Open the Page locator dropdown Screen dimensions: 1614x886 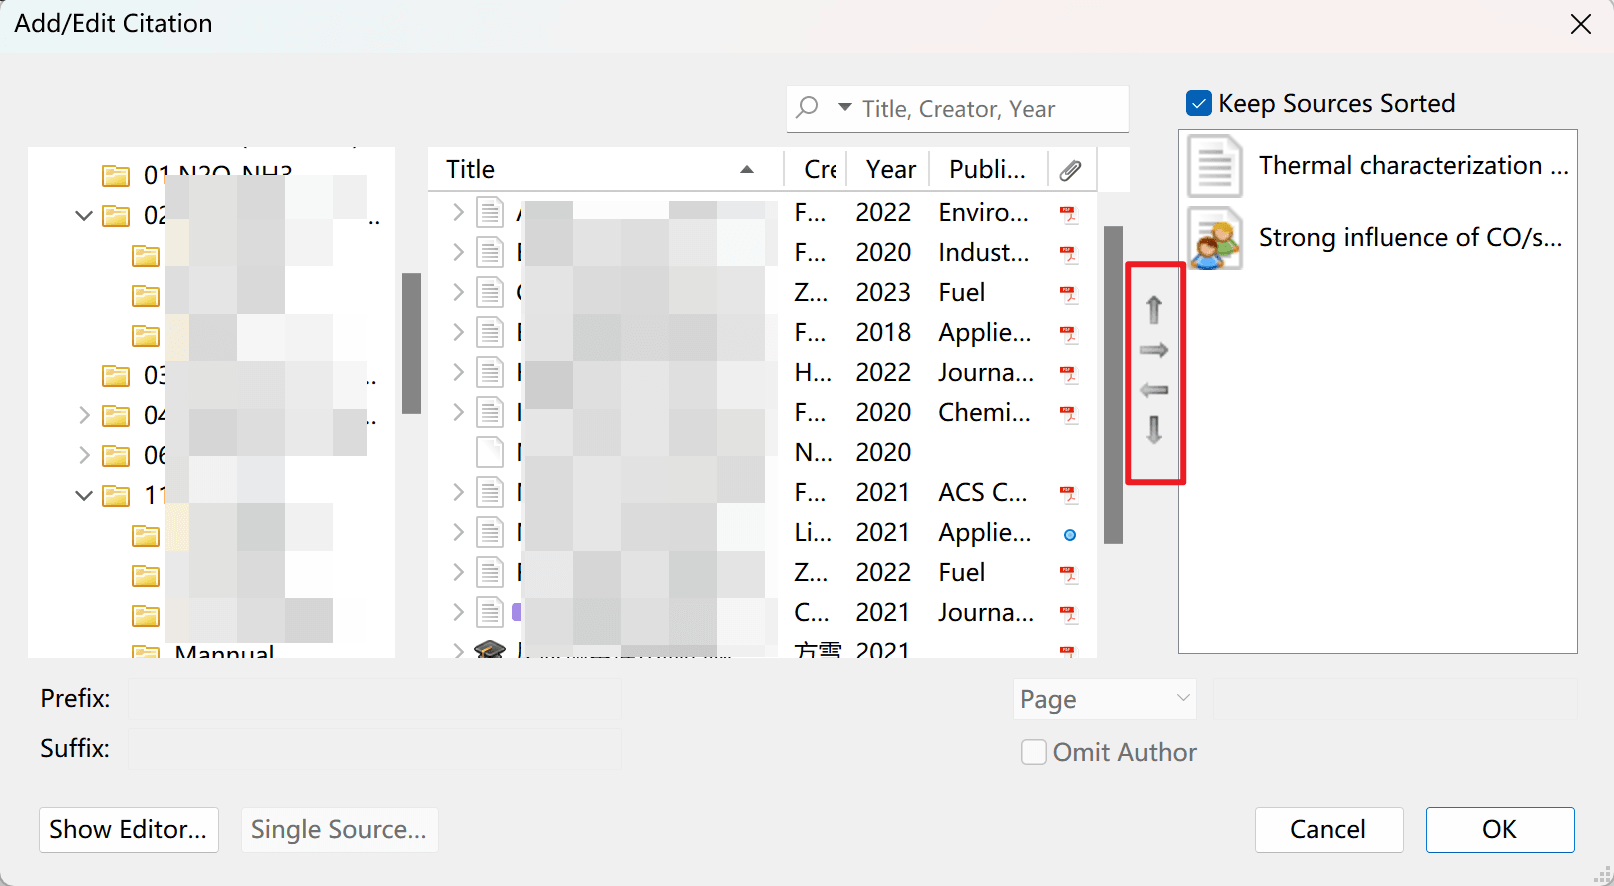[1104, 699]
